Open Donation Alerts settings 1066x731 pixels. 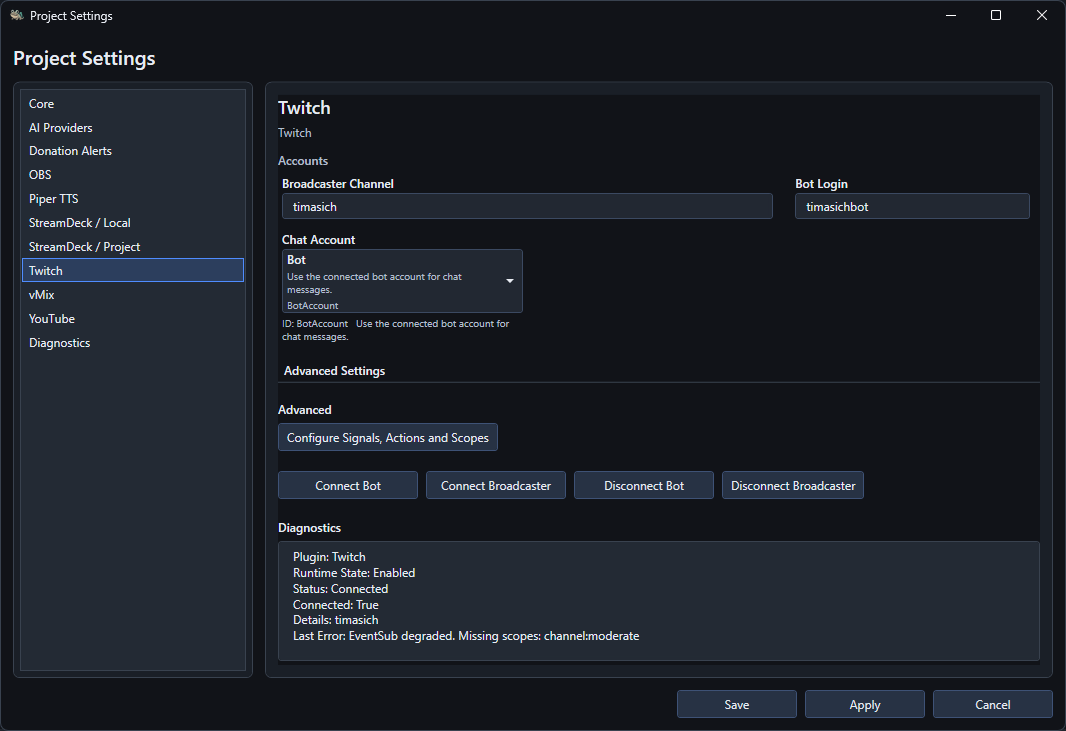pos(133,151)
